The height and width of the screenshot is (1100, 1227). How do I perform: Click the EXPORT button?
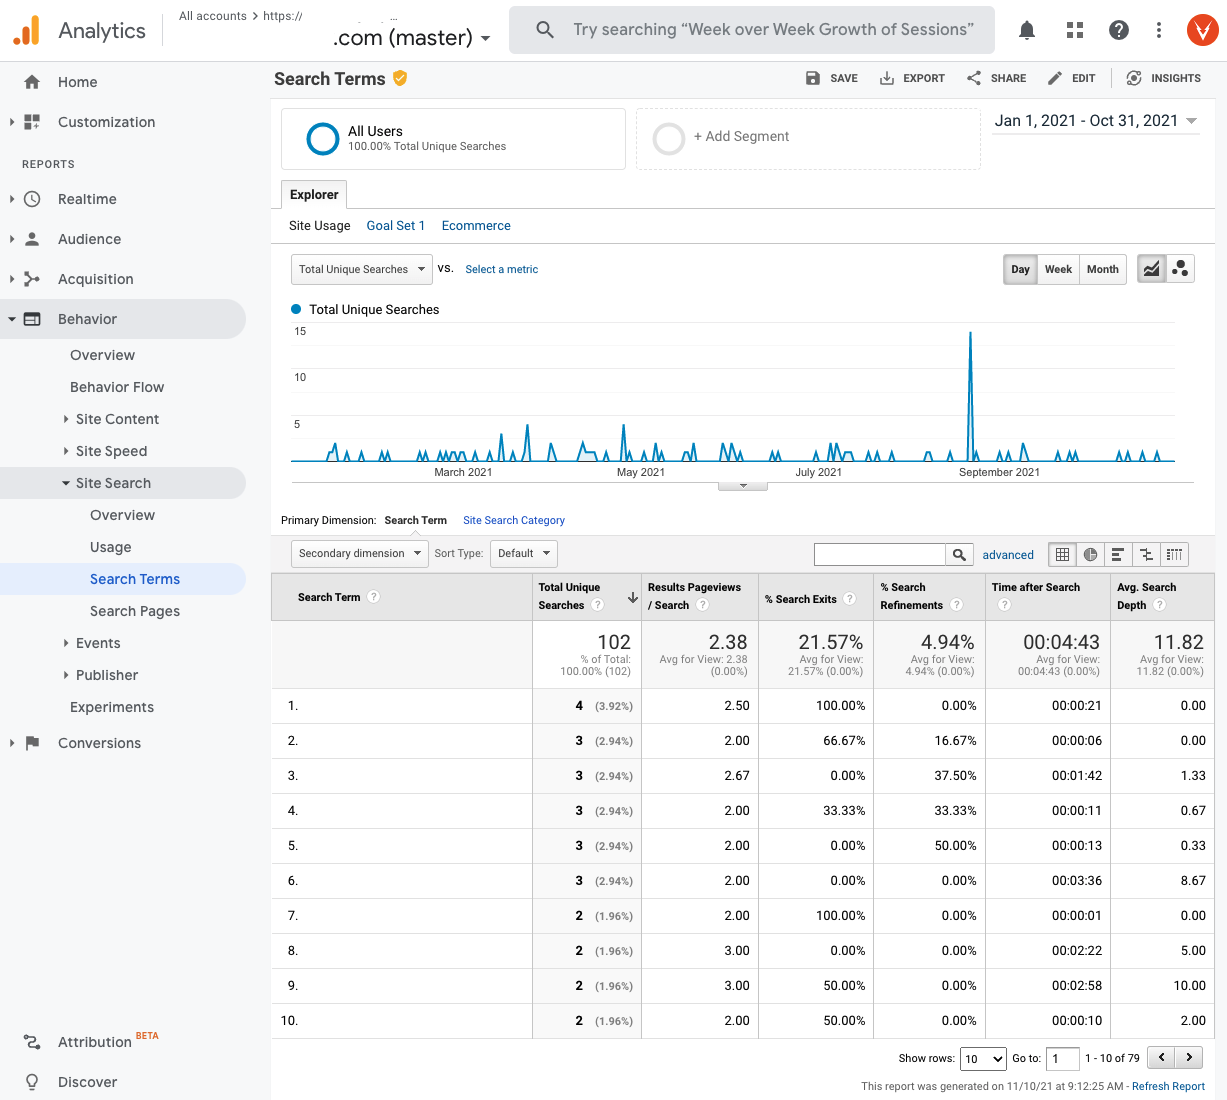pyautogui.click(x=912, y=78)
